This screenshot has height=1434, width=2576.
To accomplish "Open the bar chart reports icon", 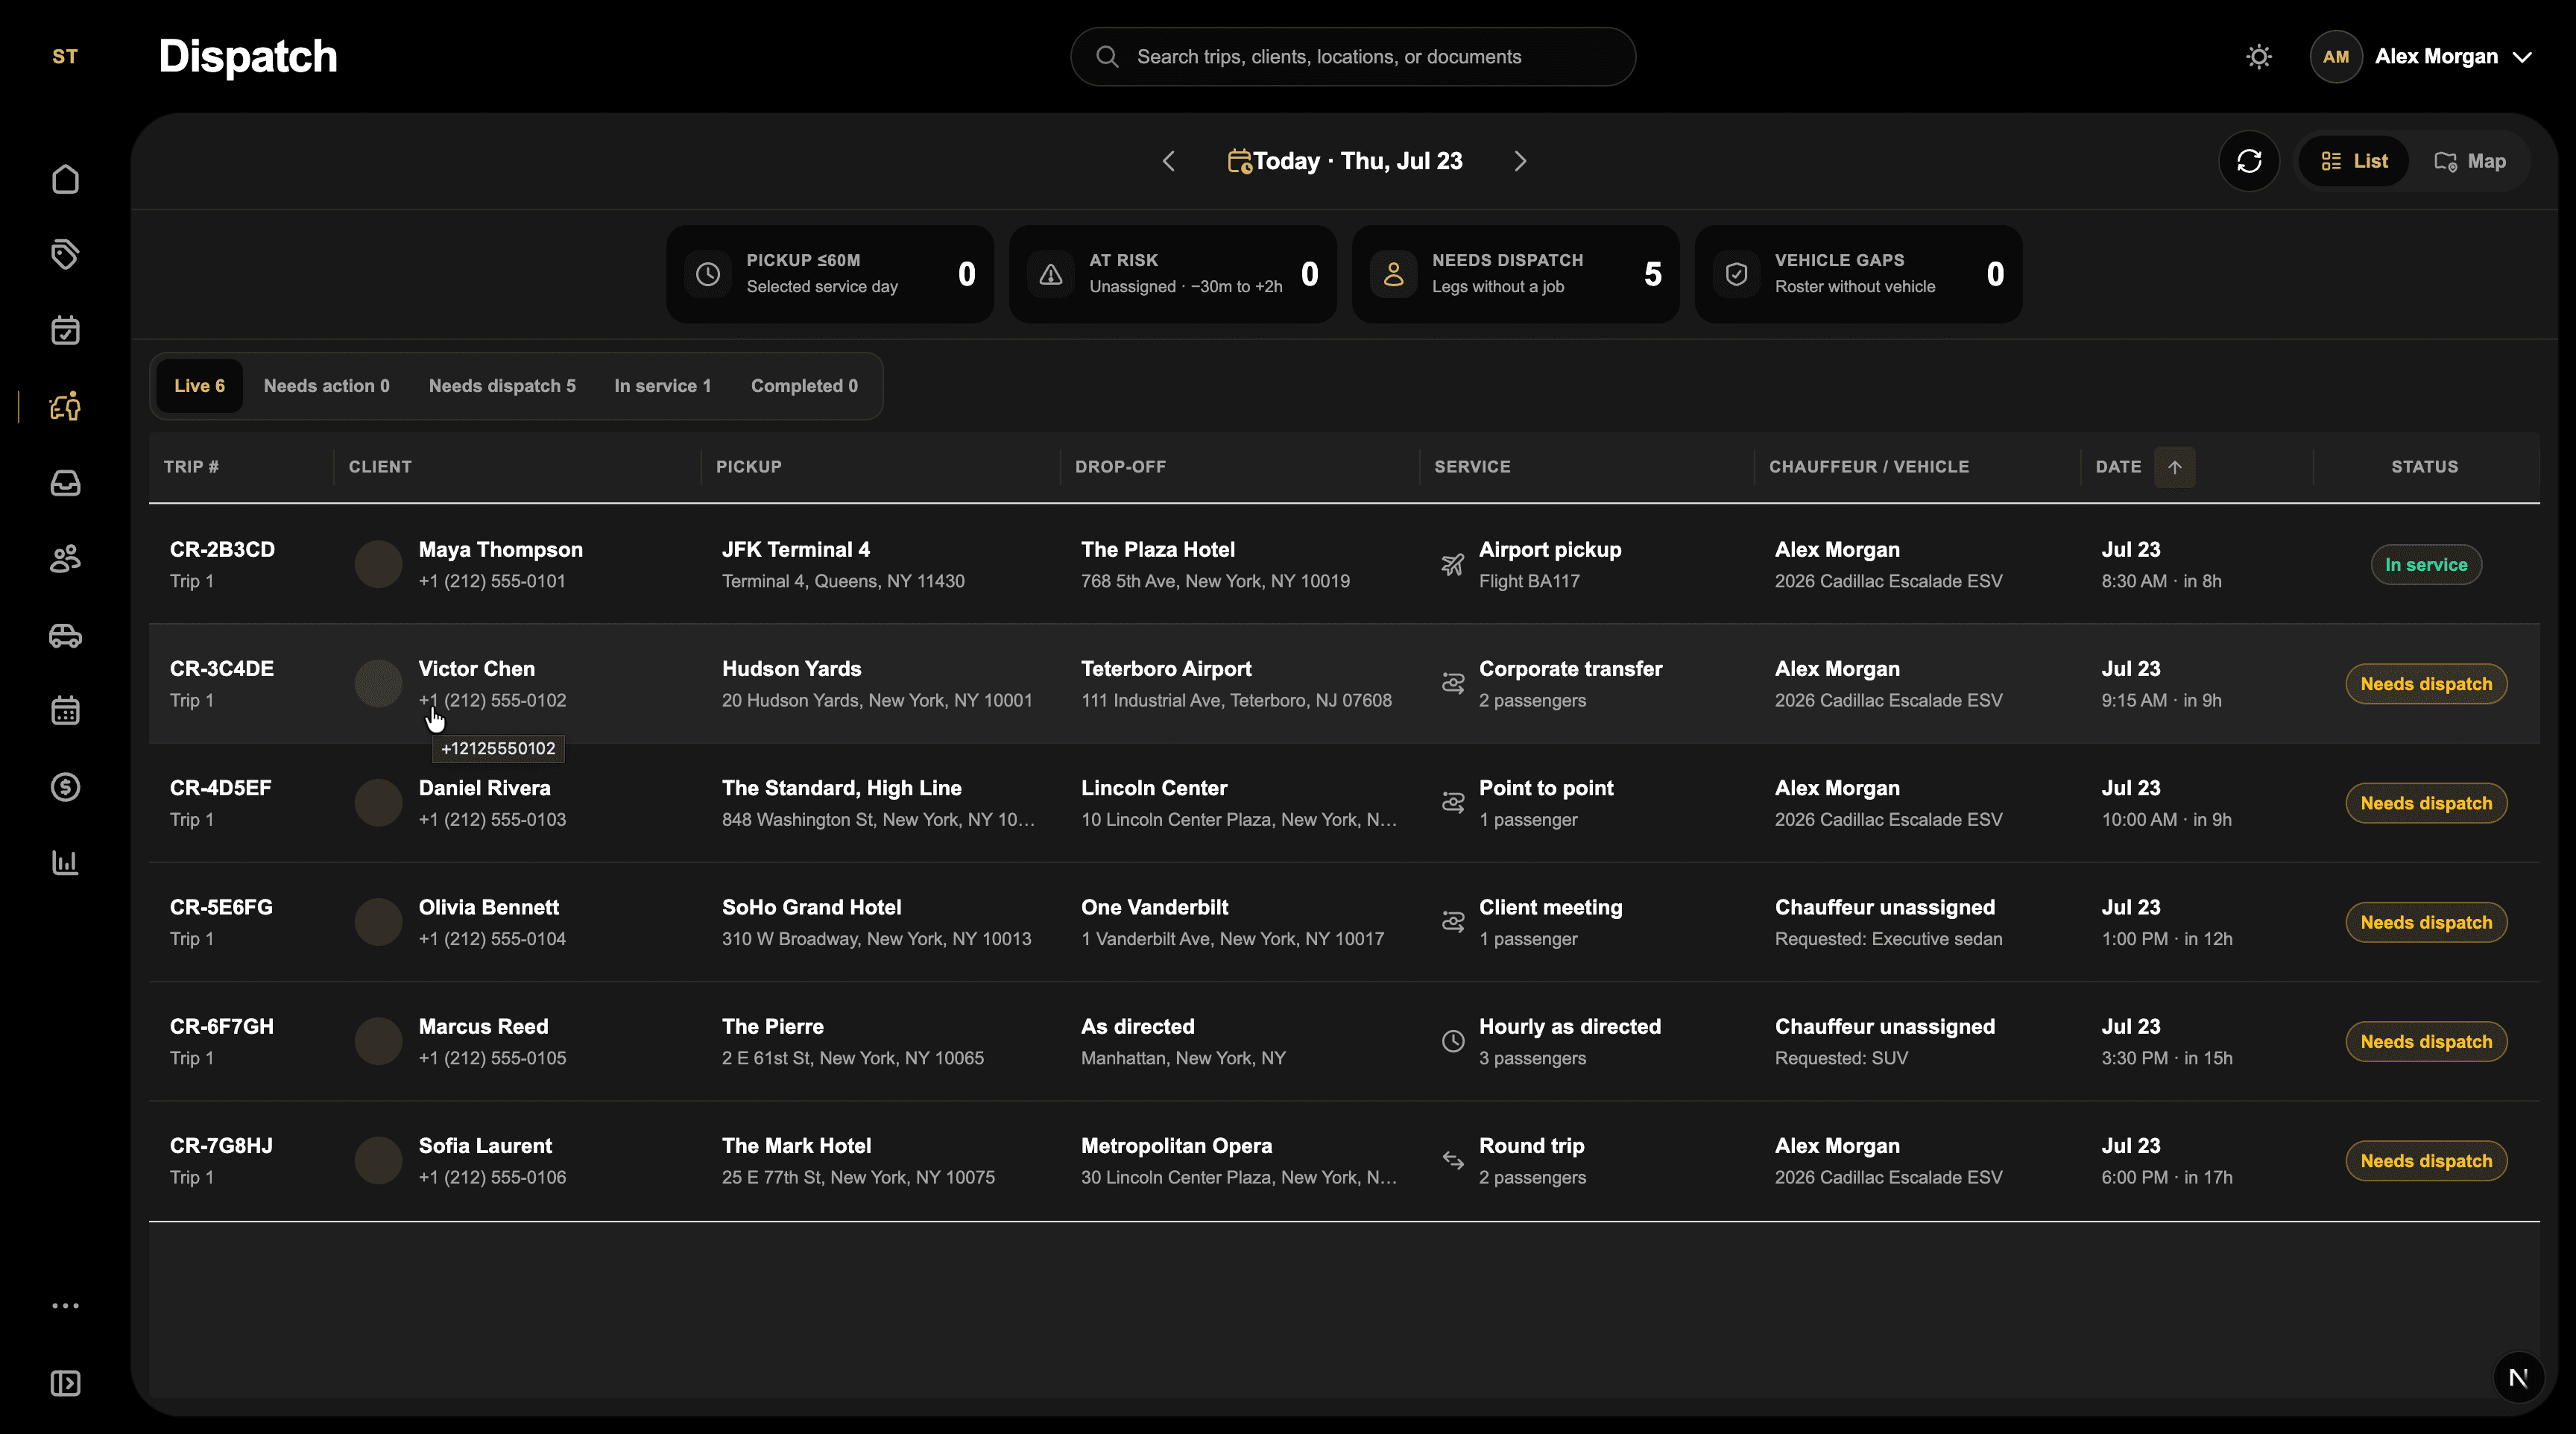I will tap(65, 863).
